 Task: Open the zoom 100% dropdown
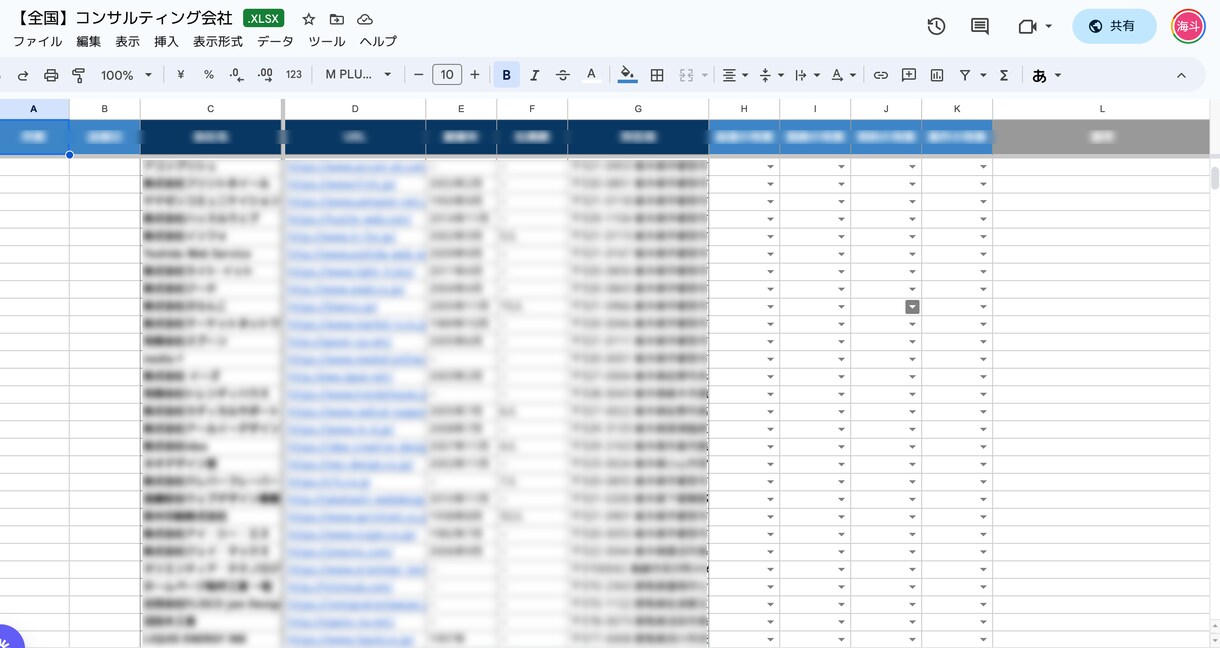(126, 75)
